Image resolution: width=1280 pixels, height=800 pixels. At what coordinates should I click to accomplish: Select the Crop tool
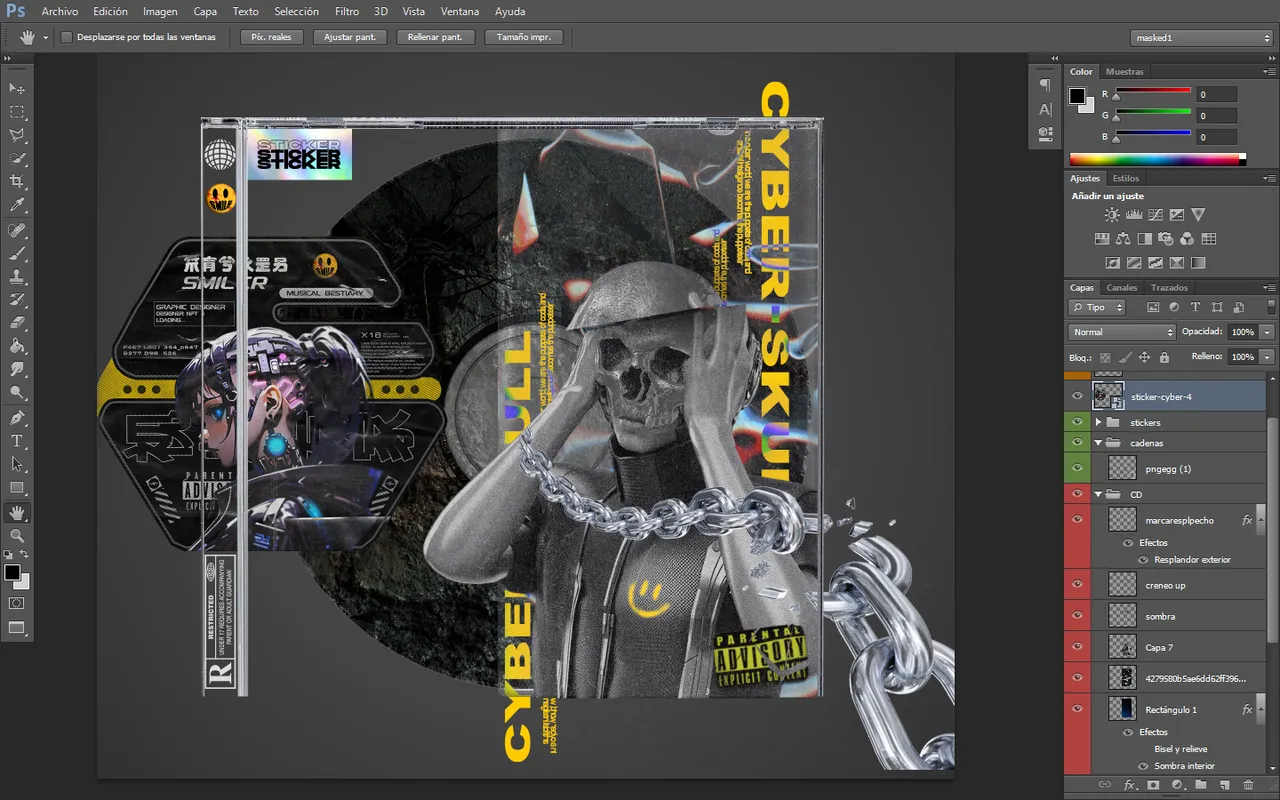[17, 181]
